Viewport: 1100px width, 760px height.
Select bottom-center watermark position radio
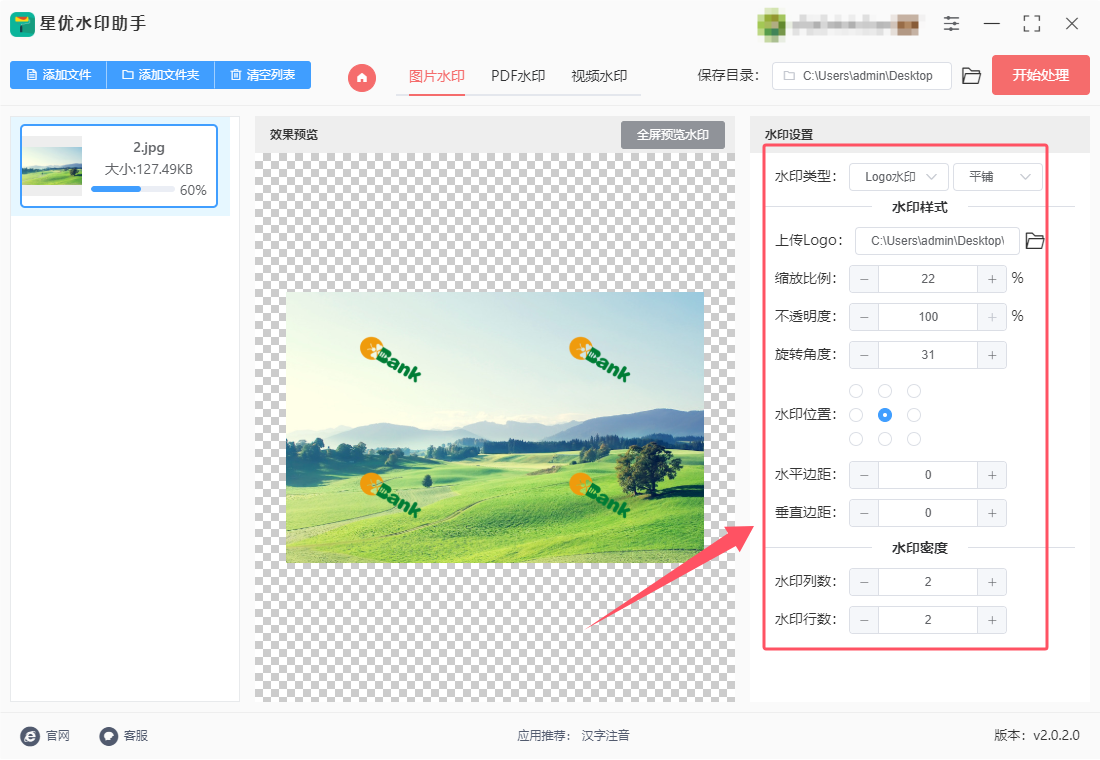[x=885, y=439]
